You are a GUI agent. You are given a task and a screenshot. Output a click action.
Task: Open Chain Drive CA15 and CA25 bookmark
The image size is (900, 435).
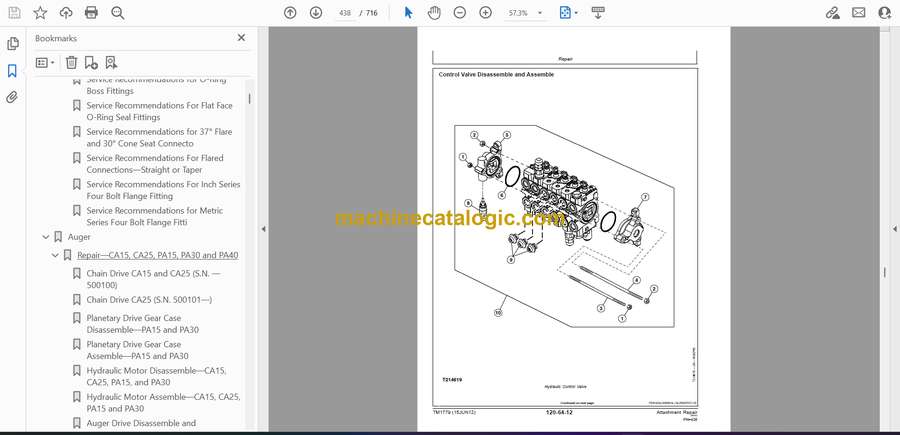(154, 279)
